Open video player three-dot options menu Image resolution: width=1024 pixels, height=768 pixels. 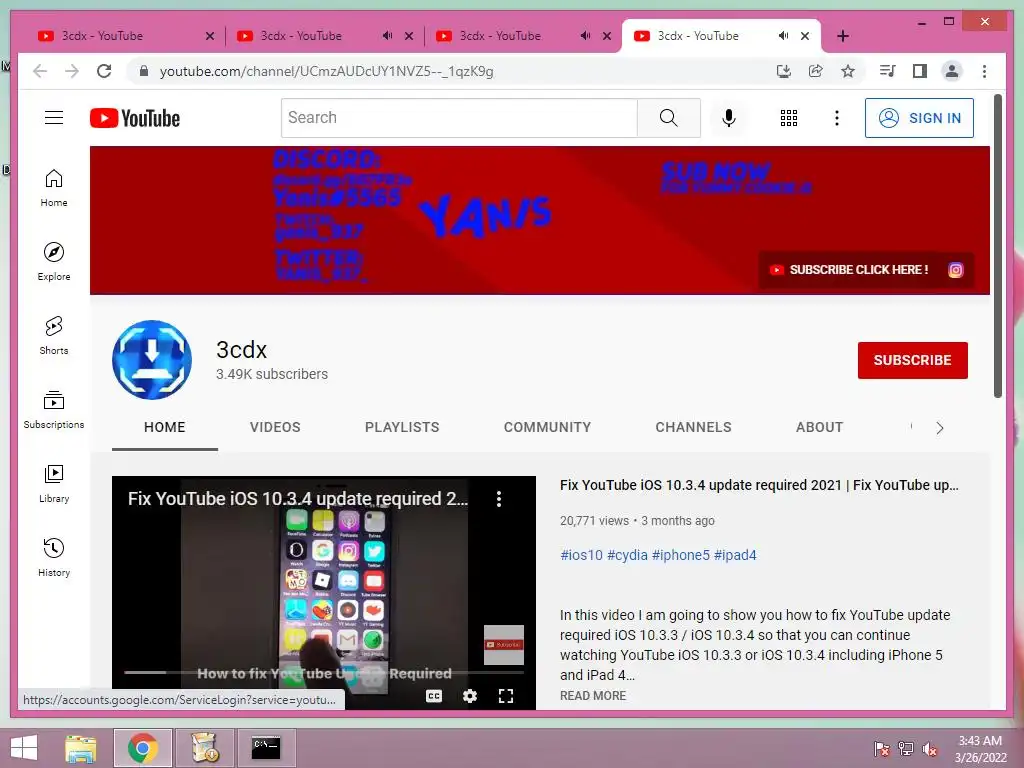(499, 499)
